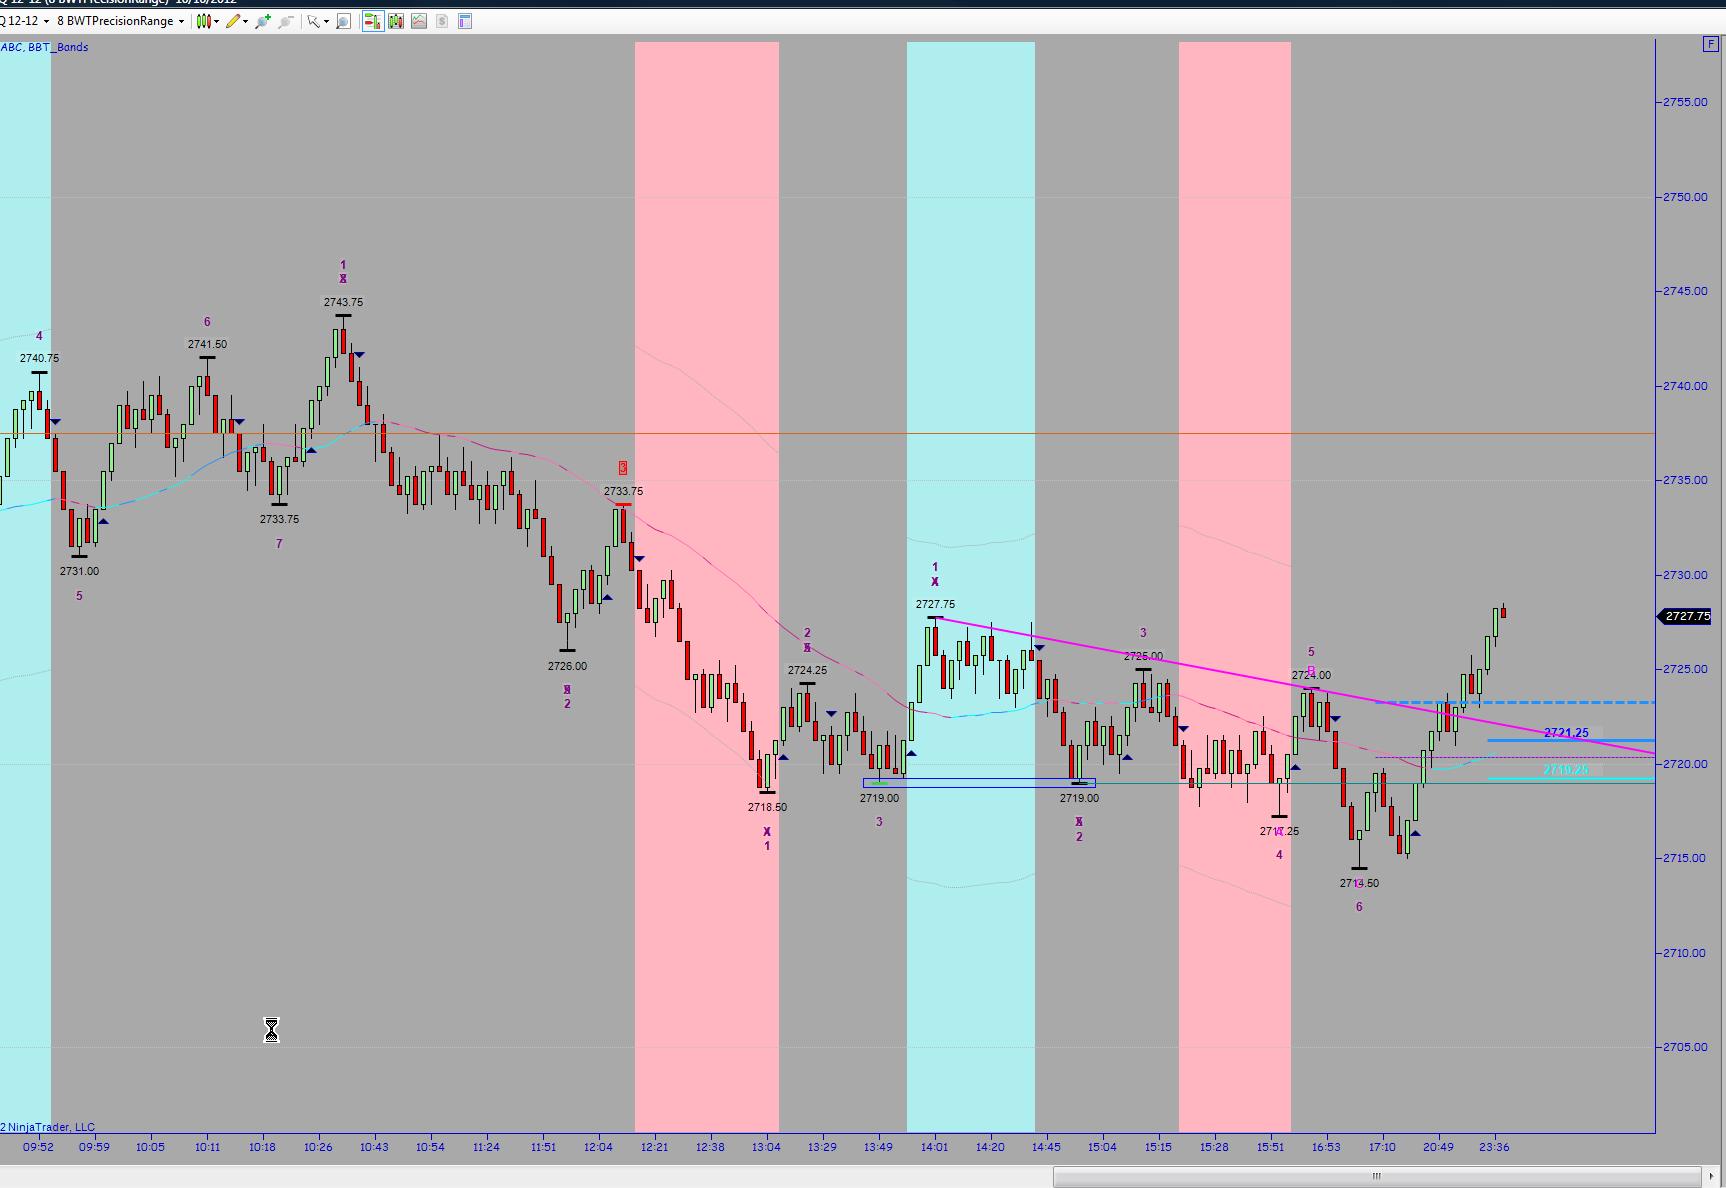The image size is (1726, 1188).
Task: Select the dashed blue horizontal line
Action: 1515,702
